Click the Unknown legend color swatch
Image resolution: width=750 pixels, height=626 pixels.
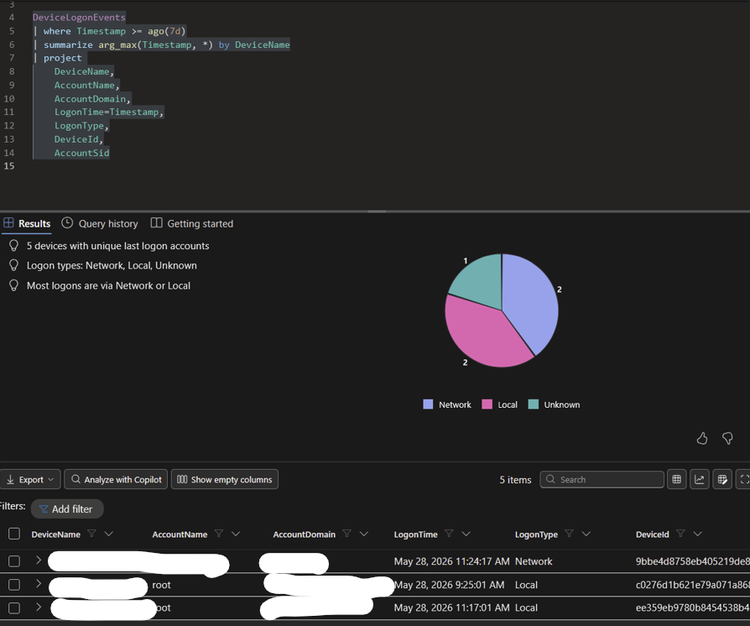tap(533, 404)
